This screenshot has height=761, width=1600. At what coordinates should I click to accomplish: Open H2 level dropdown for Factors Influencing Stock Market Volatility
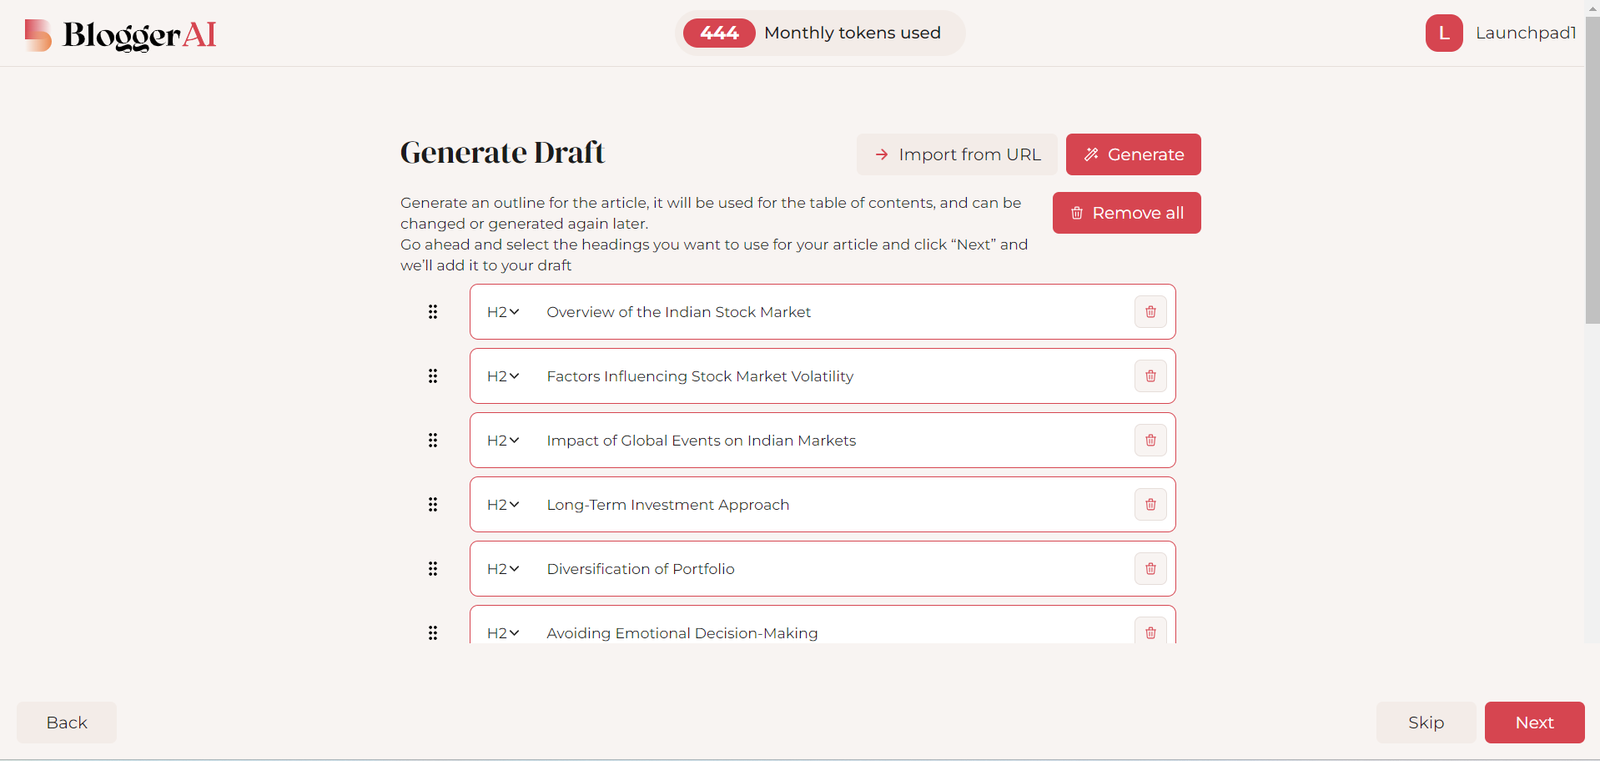[503, 376]
